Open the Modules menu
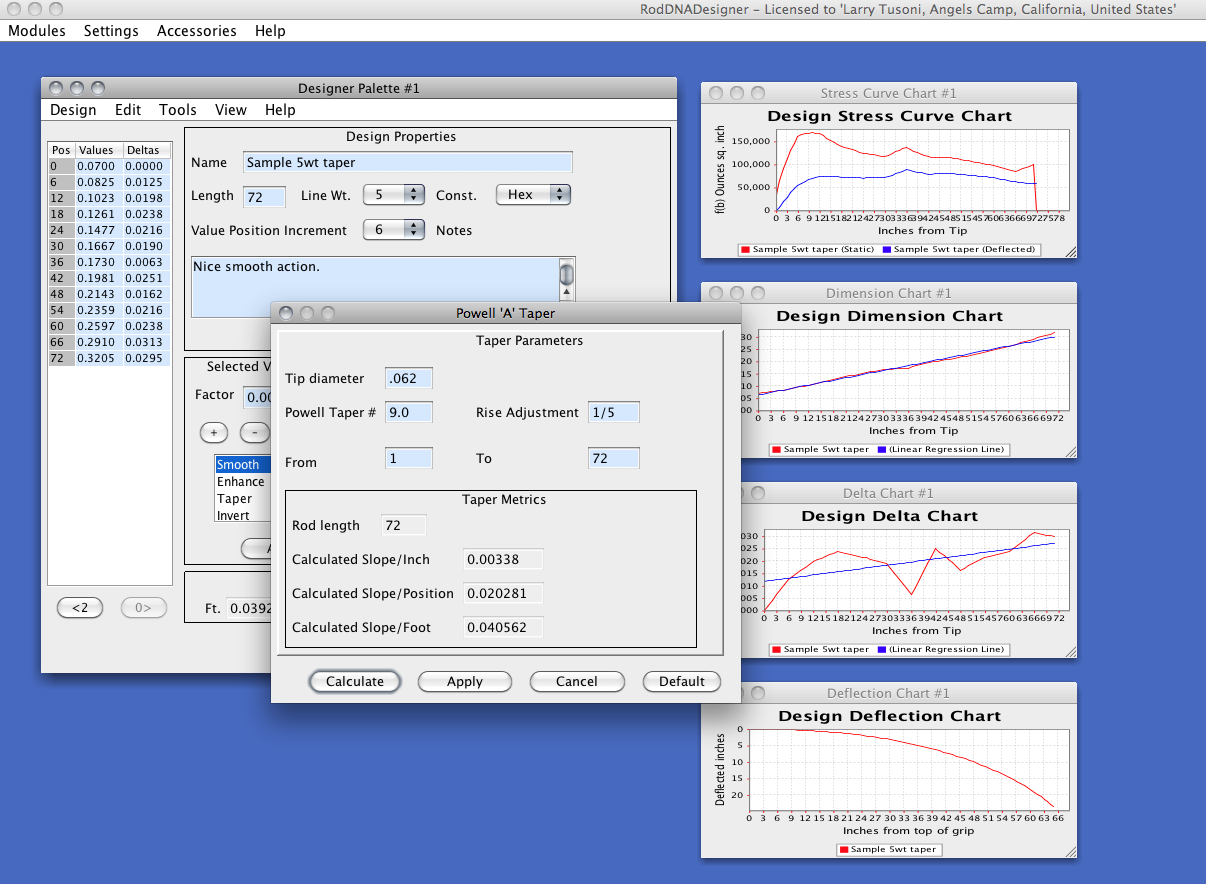The image size is (1206, 884). pyautogui.click(x=37, y=31)
